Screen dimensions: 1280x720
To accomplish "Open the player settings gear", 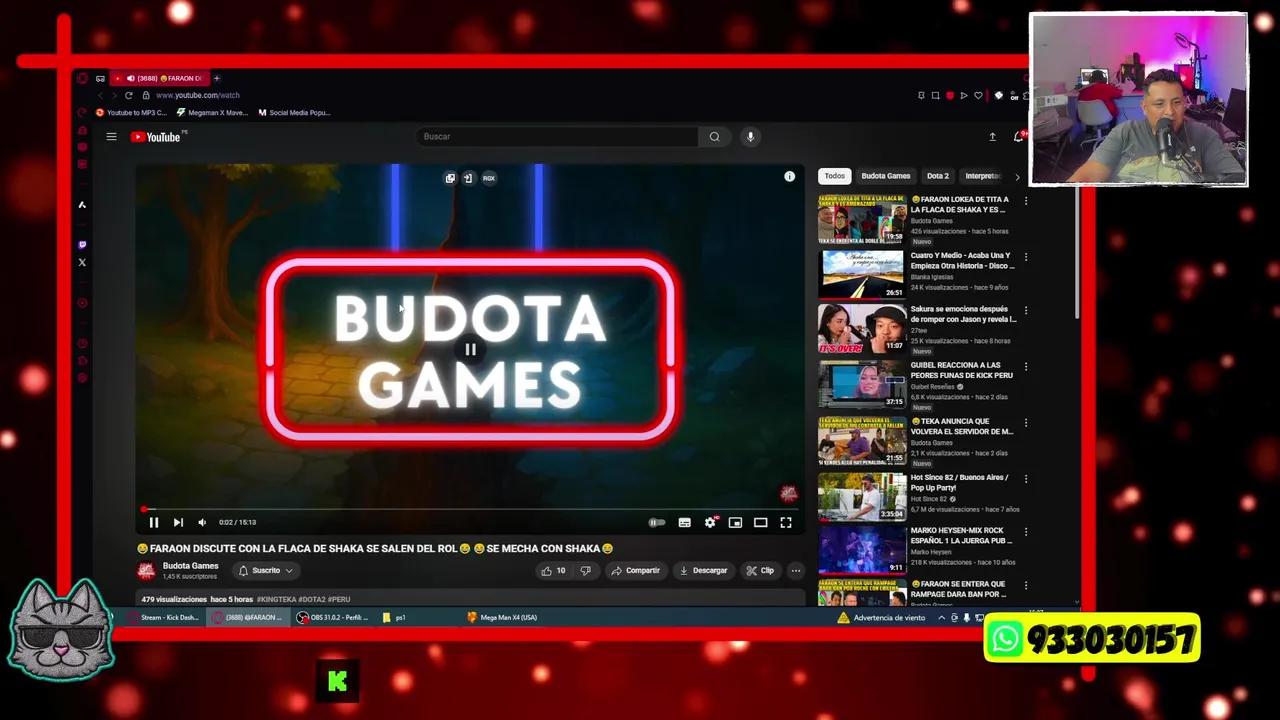I will [x=710, y=522].
